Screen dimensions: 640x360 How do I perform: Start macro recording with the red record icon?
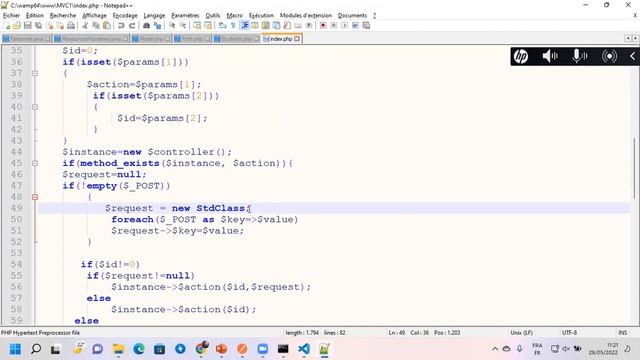[323, 26]
